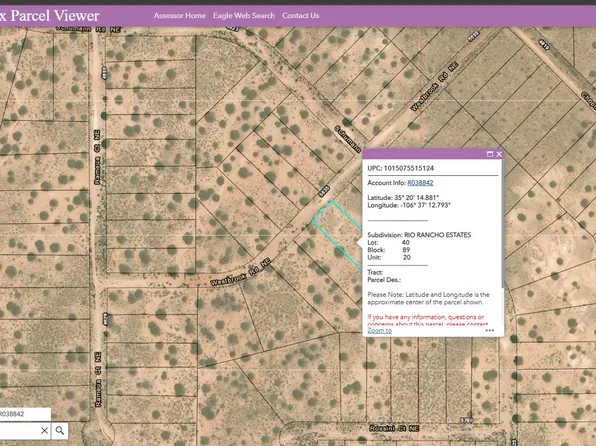This screenshot has height=446, width=596.
Task: Click the Parcel Viewer title
Action: pos(49,16)
